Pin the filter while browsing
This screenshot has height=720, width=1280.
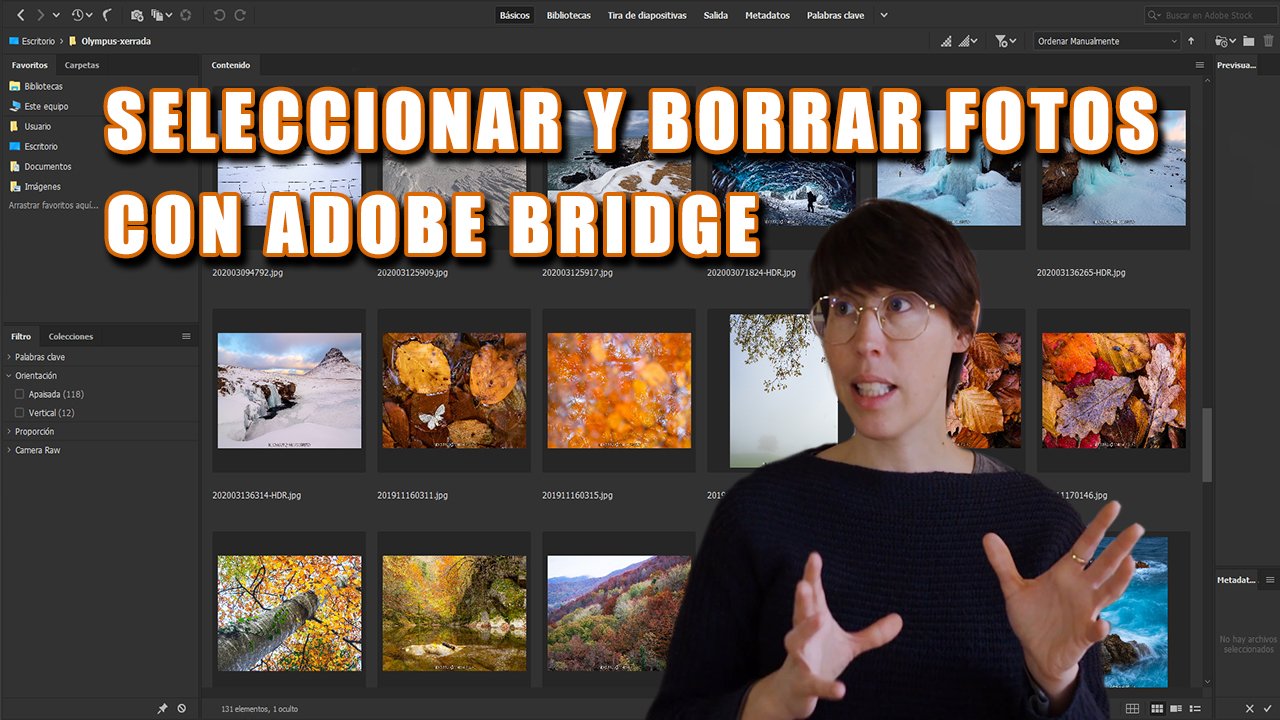pos(163,708)
